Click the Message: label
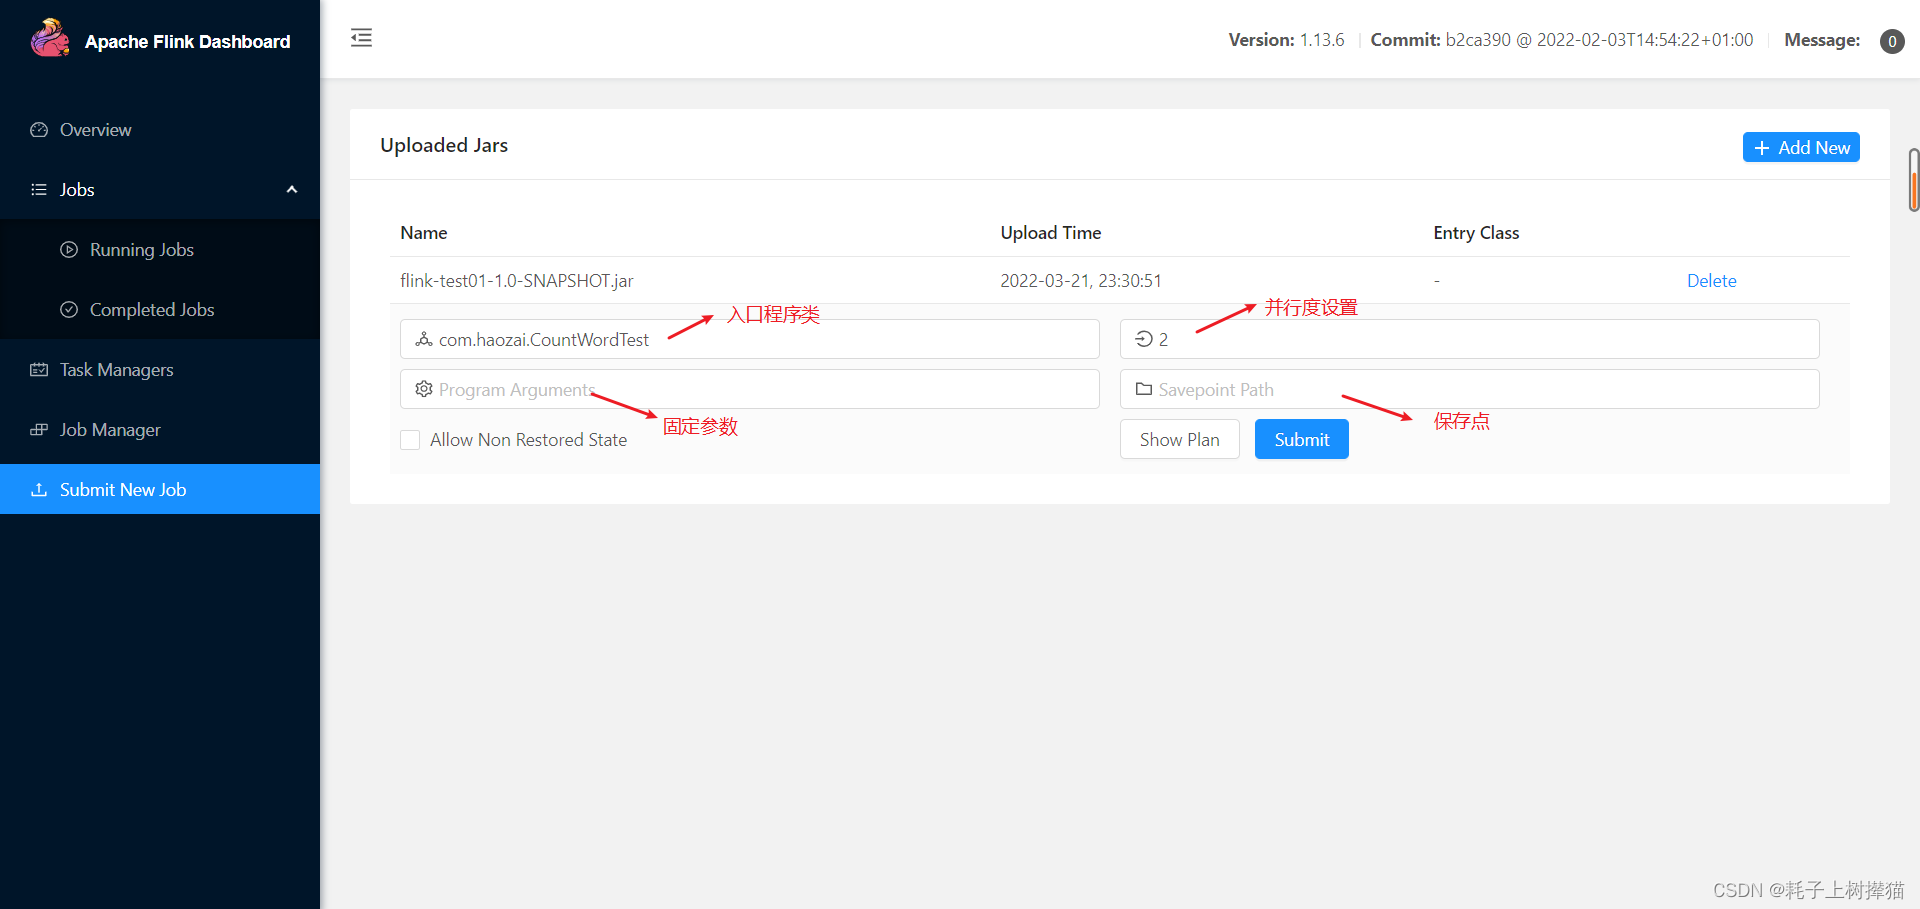 click(1822, 40)
